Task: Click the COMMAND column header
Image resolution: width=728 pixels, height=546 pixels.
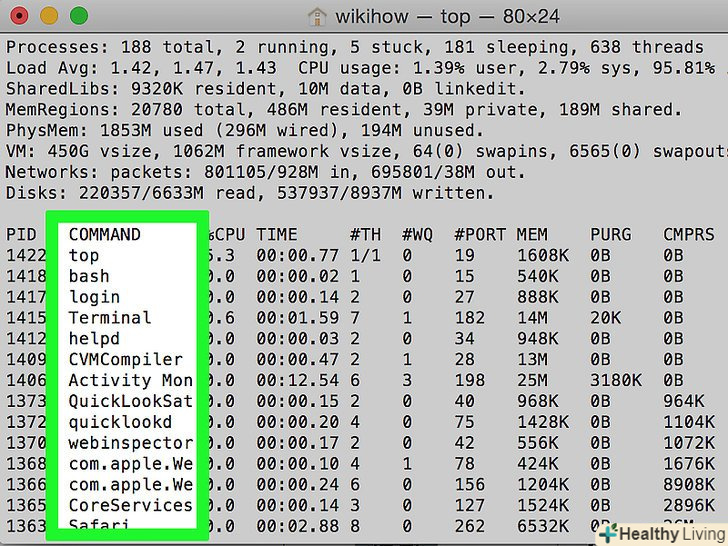Action: pyautogui.click(x=104, y=234)
